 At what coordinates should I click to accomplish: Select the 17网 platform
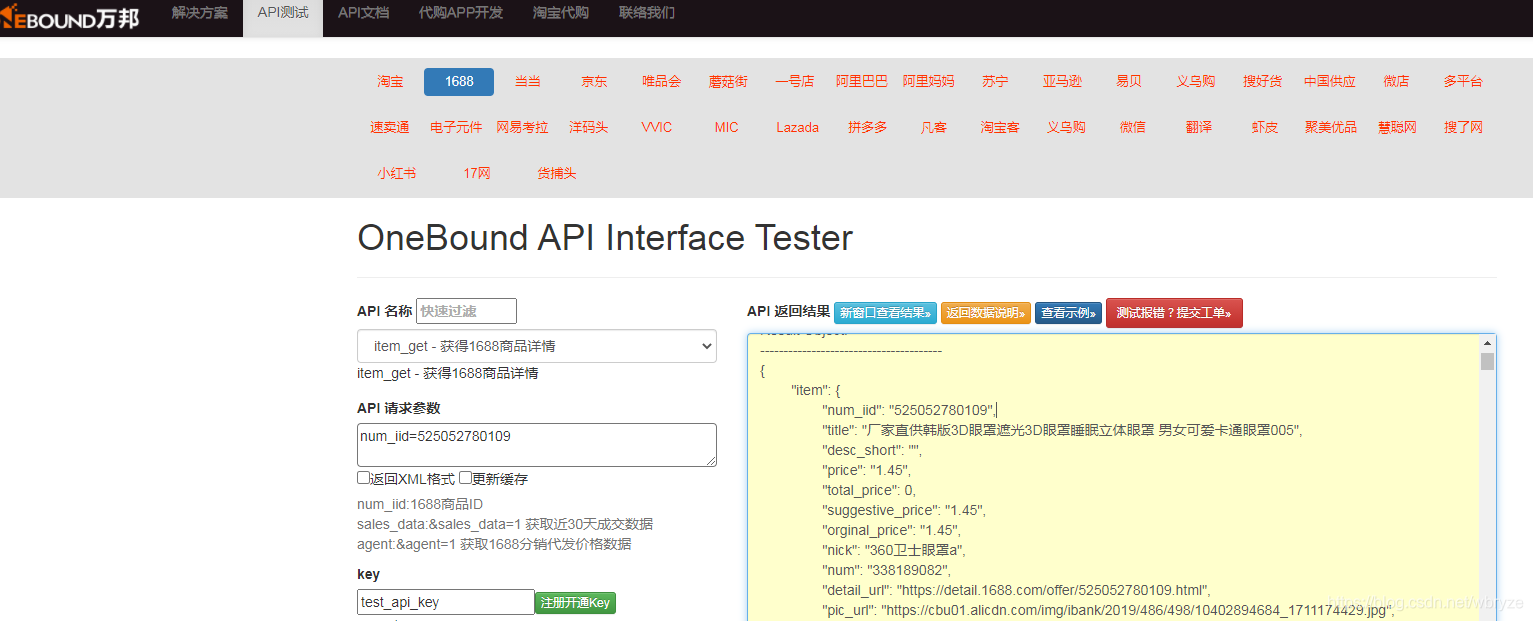[477, 174]
